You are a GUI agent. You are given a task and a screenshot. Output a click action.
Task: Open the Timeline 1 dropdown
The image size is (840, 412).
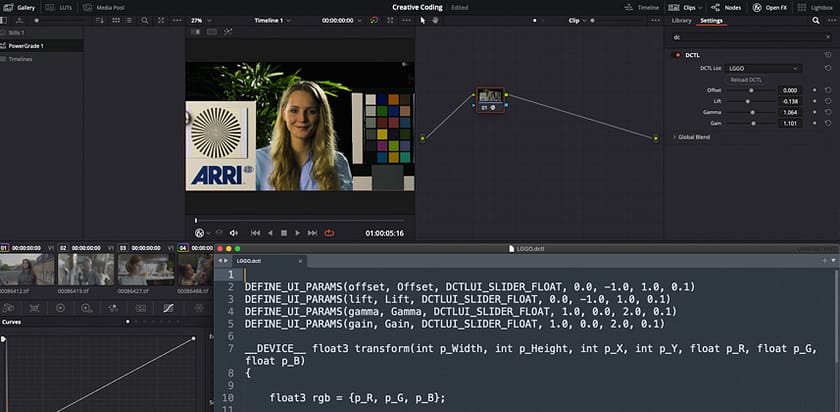[x=273, y=20]
